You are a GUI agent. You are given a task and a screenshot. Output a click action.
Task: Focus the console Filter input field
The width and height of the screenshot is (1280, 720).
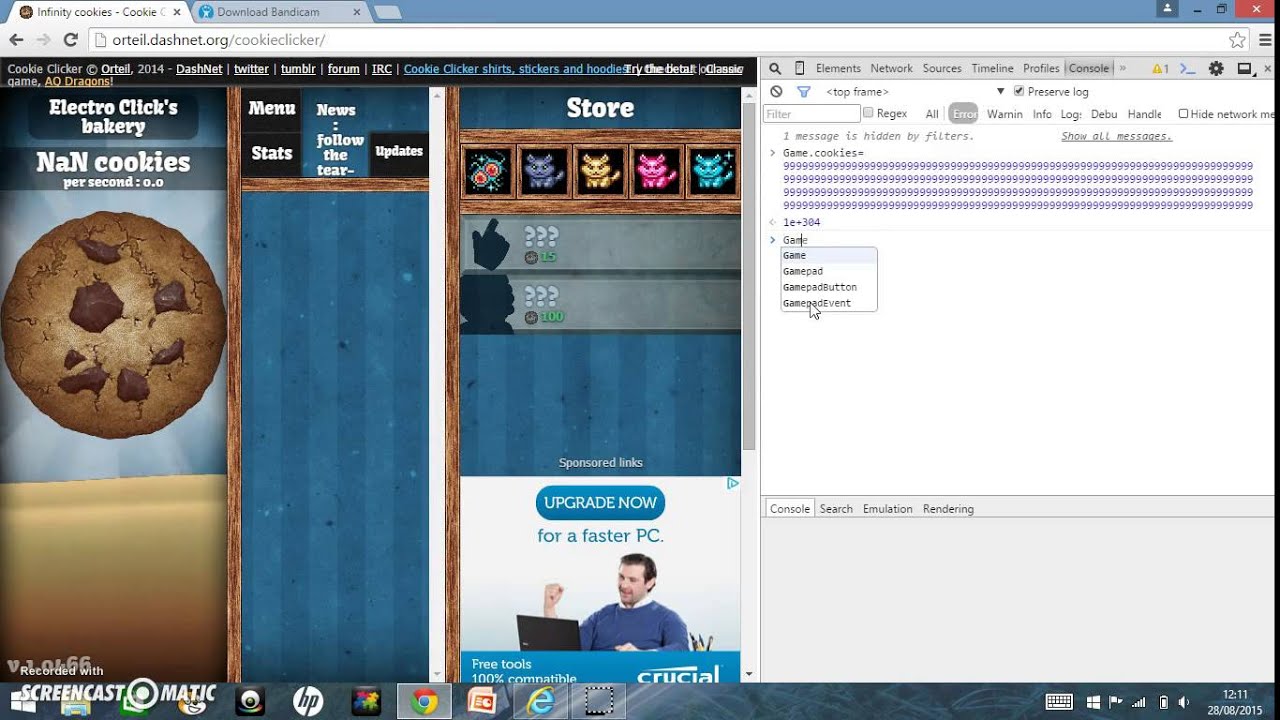point(811,114)
